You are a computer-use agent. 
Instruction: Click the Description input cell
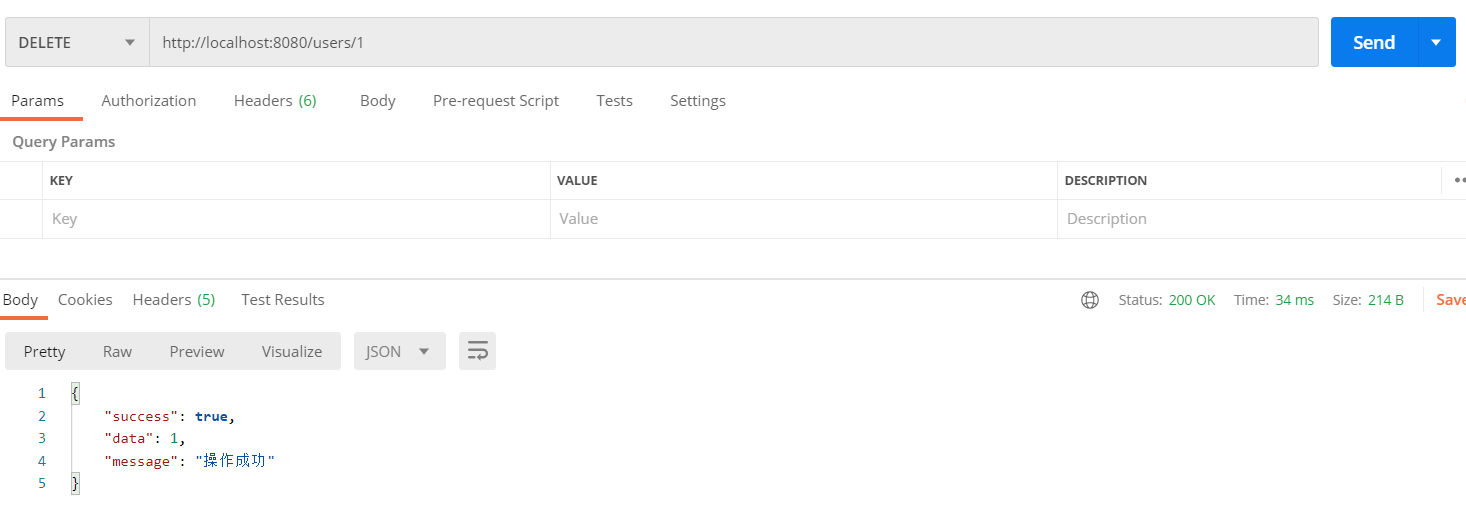coord(1262,219)
